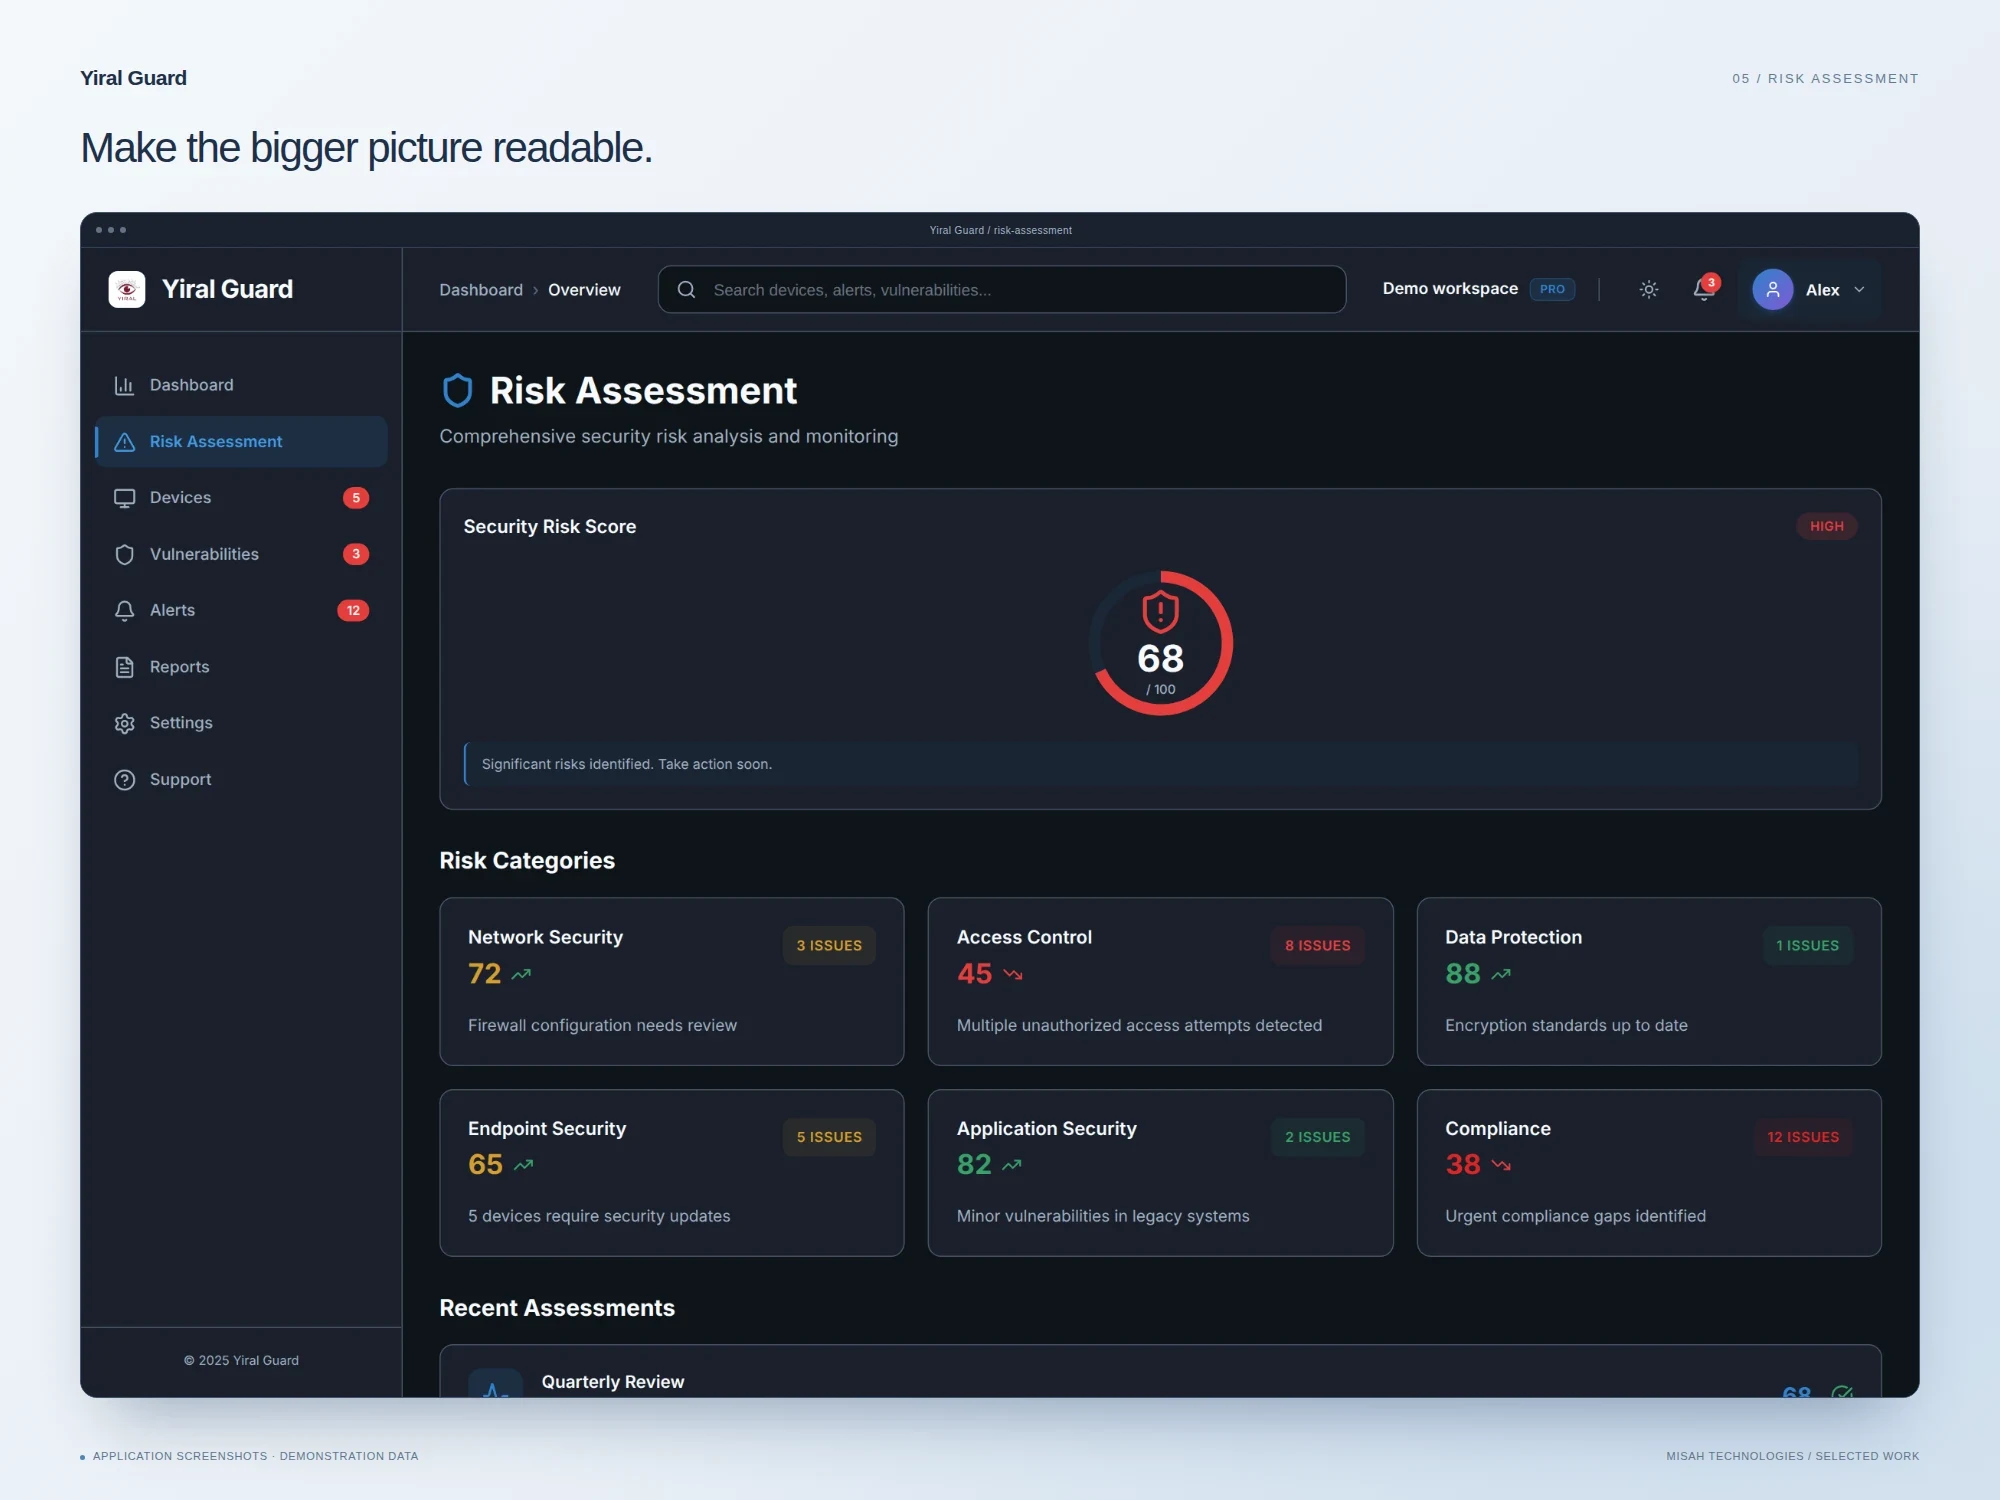
Task: Click the Recent Assessments section heading
Action: (x=557, y=1308)
